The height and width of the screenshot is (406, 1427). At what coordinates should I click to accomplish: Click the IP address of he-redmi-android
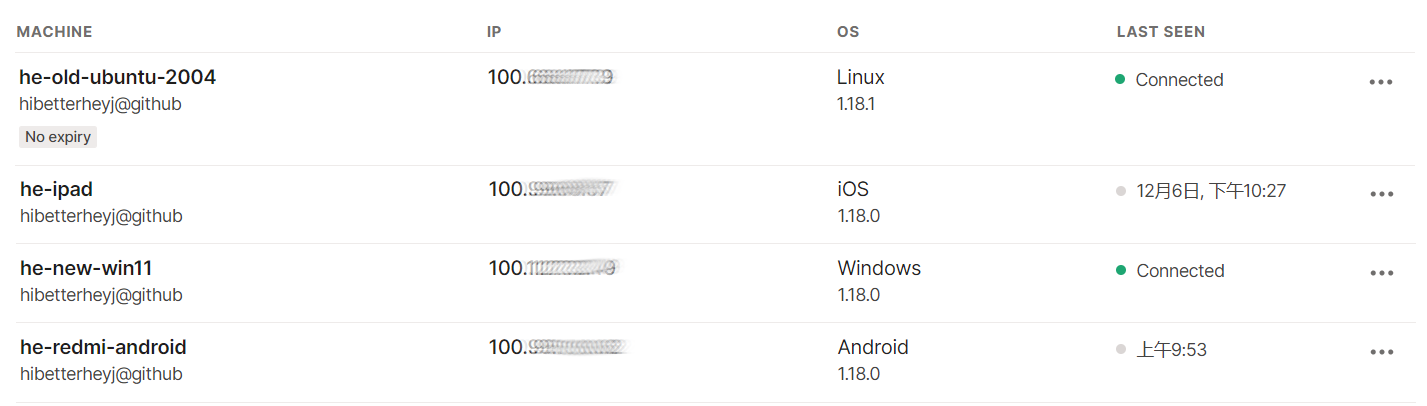tap(556, 347)
